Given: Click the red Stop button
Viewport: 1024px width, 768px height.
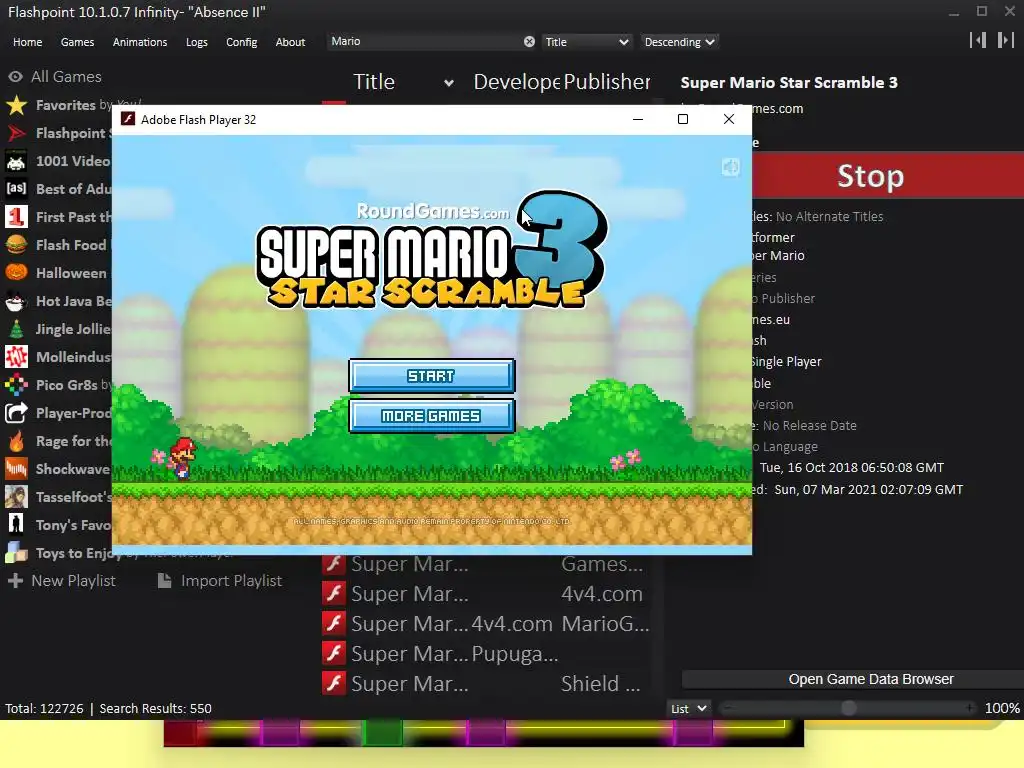Looking at the screenshot, I should pyautogui.click(x=888, y=176).
